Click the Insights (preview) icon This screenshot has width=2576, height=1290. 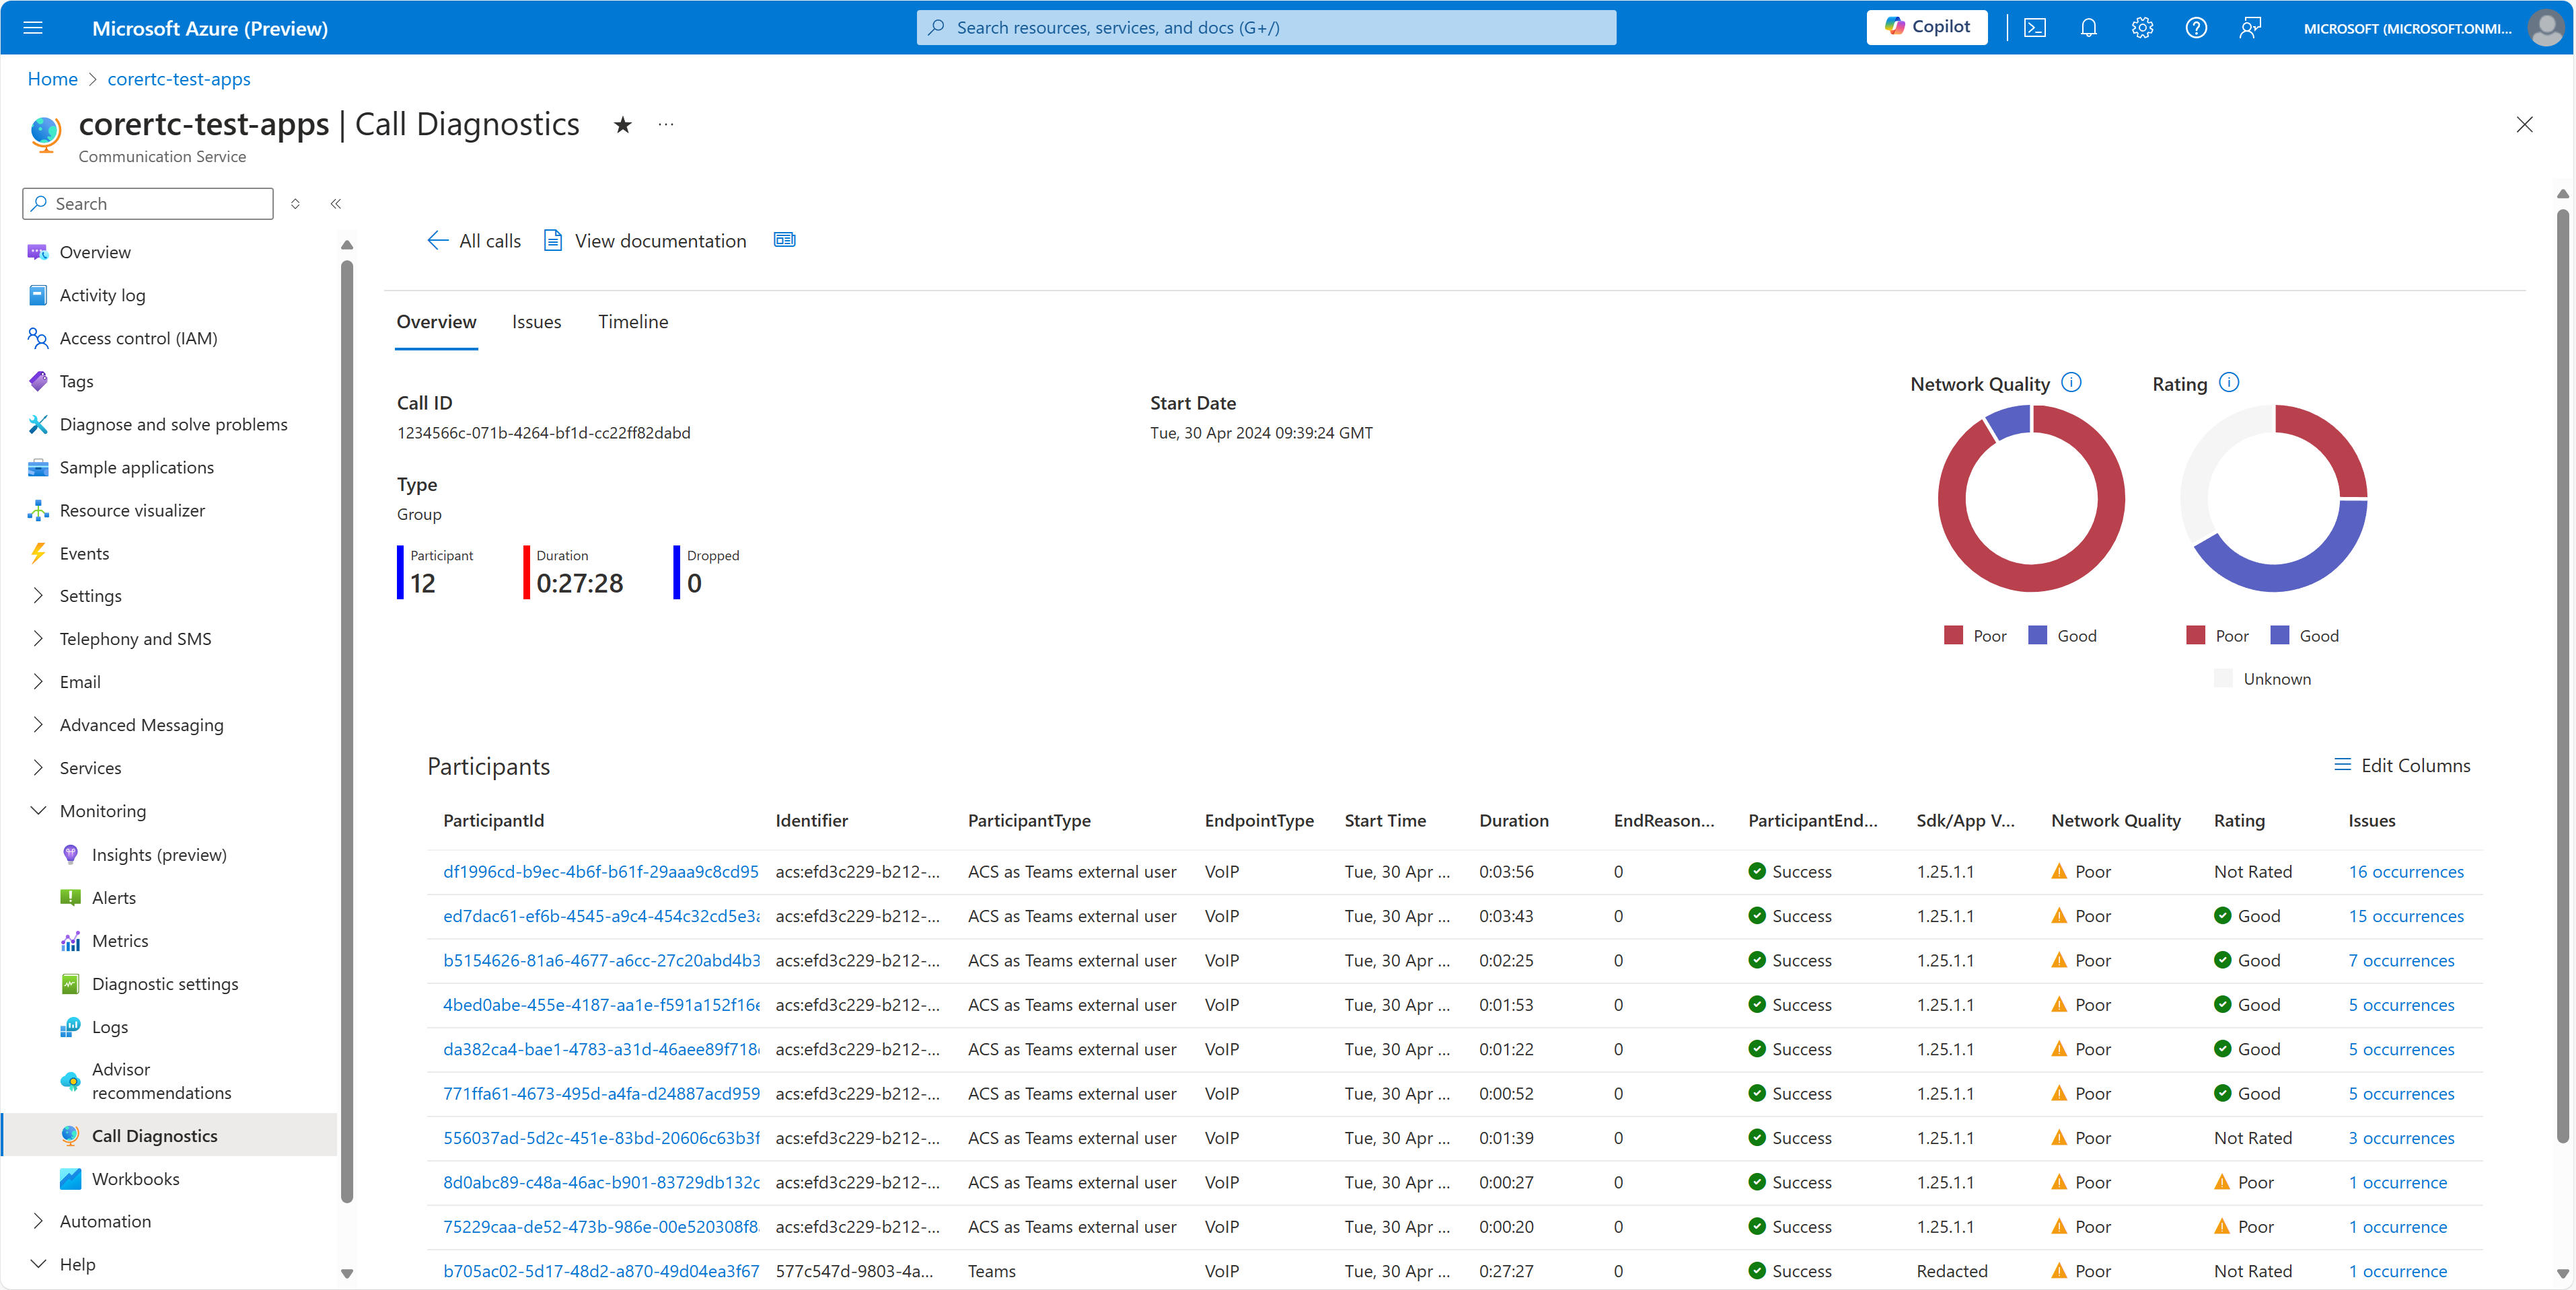click(69, 854)
